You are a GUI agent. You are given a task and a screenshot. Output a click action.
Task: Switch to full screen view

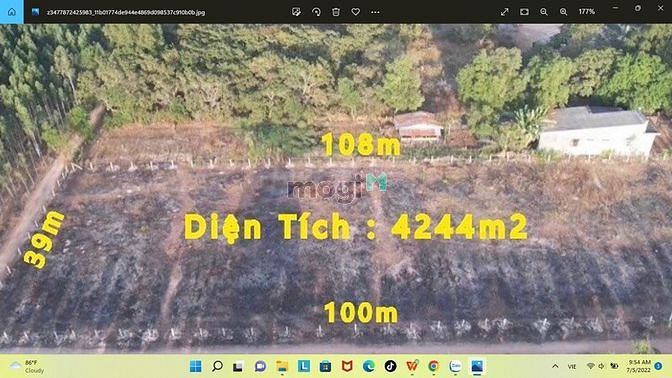[504, 12]
